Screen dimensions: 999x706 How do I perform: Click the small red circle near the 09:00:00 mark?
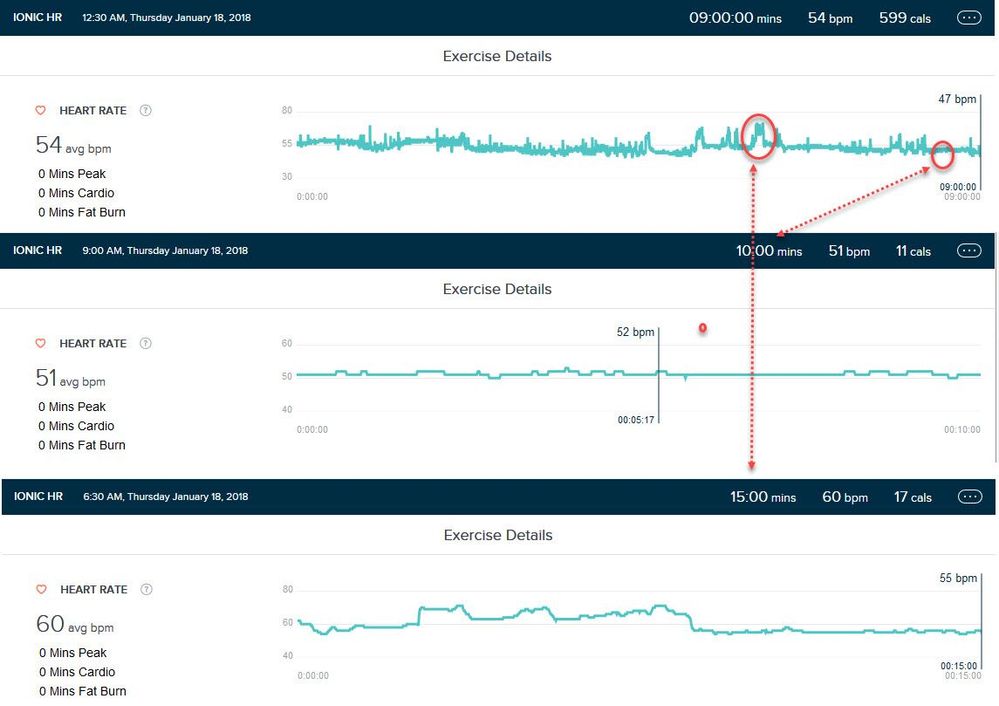941,155
